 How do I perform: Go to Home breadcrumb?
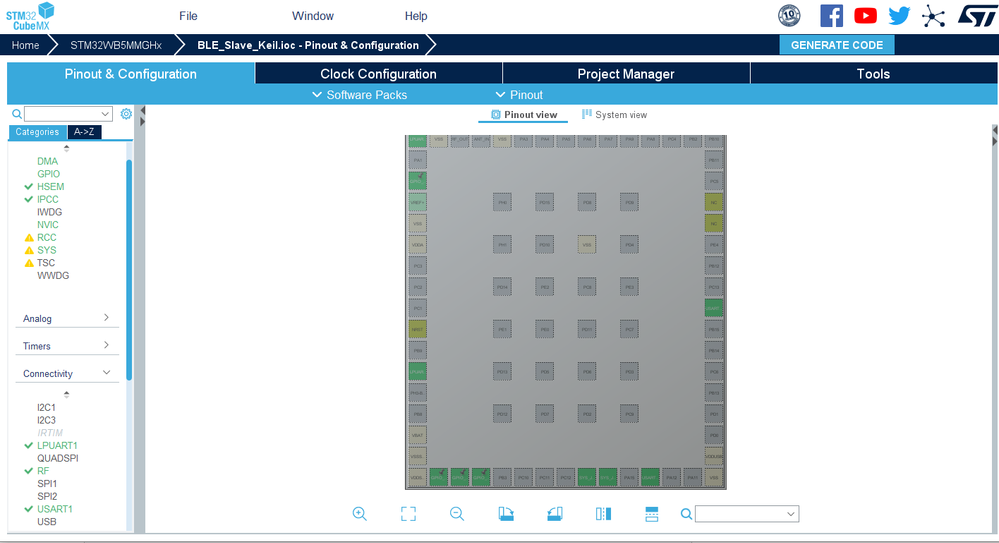click(x=25, y=45)
